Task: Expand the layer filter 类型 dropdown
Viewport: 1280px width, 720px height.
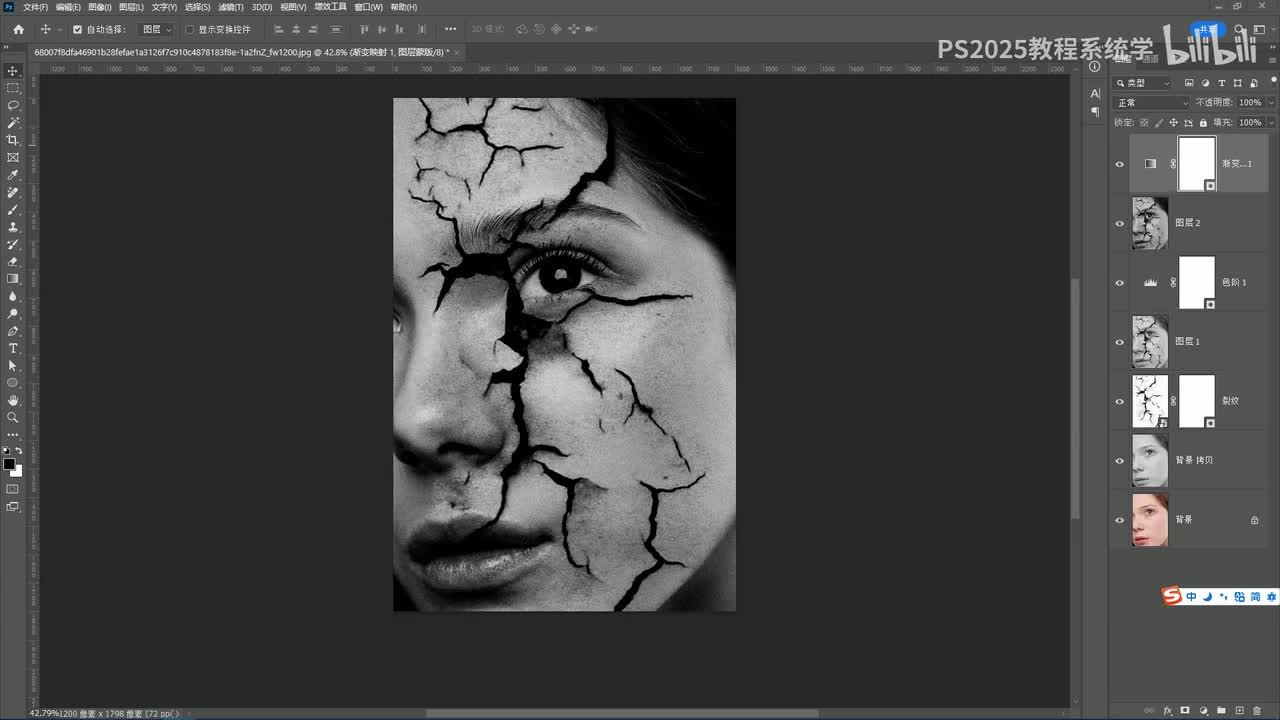Action: (x=1143, y=83)
